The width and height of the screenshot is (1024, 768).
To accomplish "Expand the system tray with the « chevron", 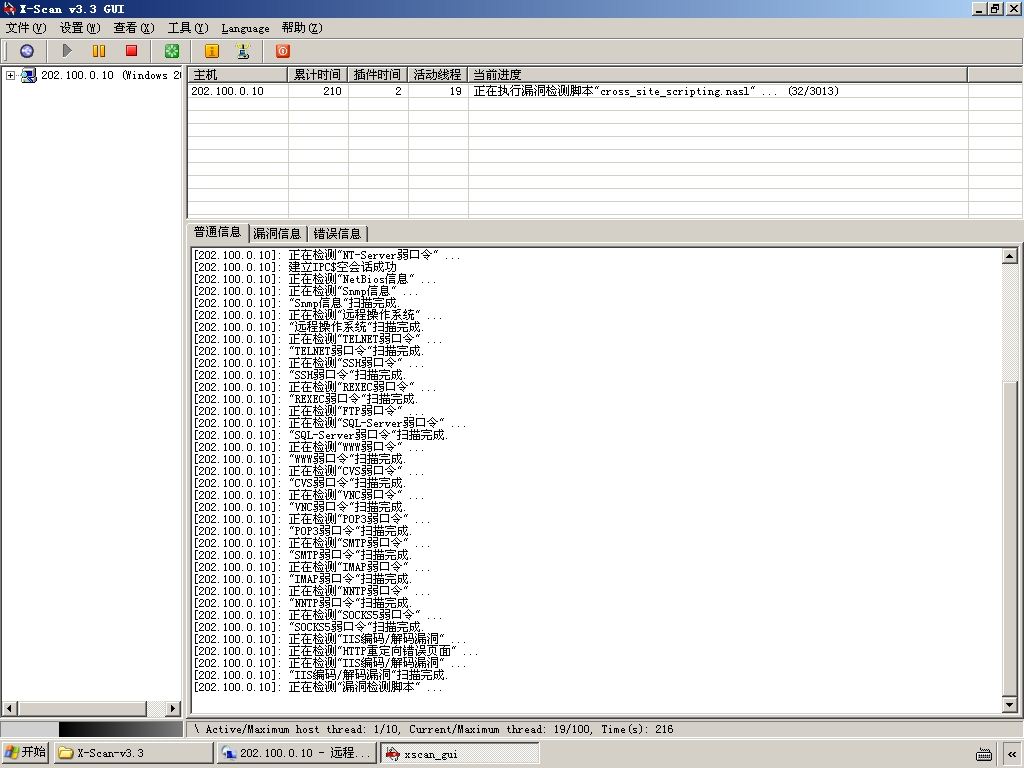I will [1013, 754].
